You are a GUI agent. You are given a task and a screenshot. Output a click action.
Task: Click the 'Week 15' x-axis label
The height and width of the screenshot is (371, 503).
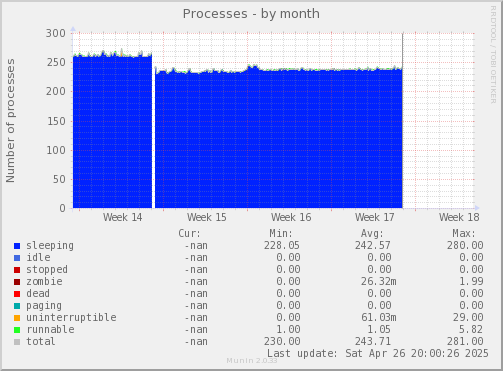pos(207,217)
